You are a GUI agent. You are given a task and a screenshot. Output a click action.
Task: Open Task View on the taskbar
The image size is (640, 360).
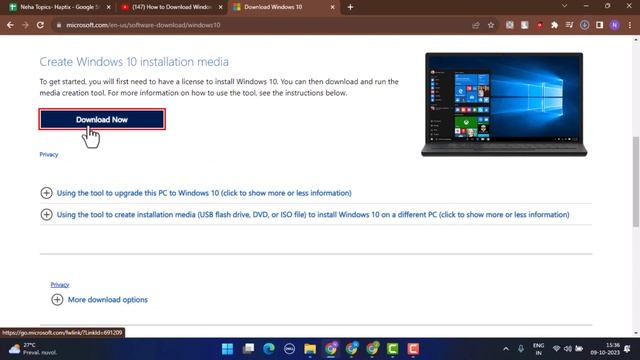[248, 349]
